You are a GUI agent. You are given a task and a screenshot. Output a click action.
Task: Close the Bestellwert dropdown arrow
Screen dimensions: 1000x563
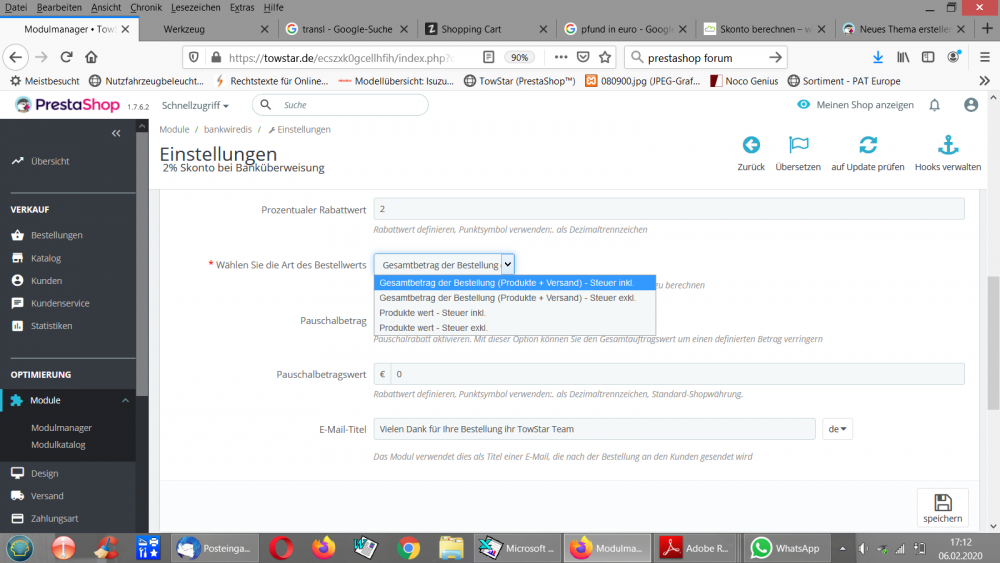[508, 265]
